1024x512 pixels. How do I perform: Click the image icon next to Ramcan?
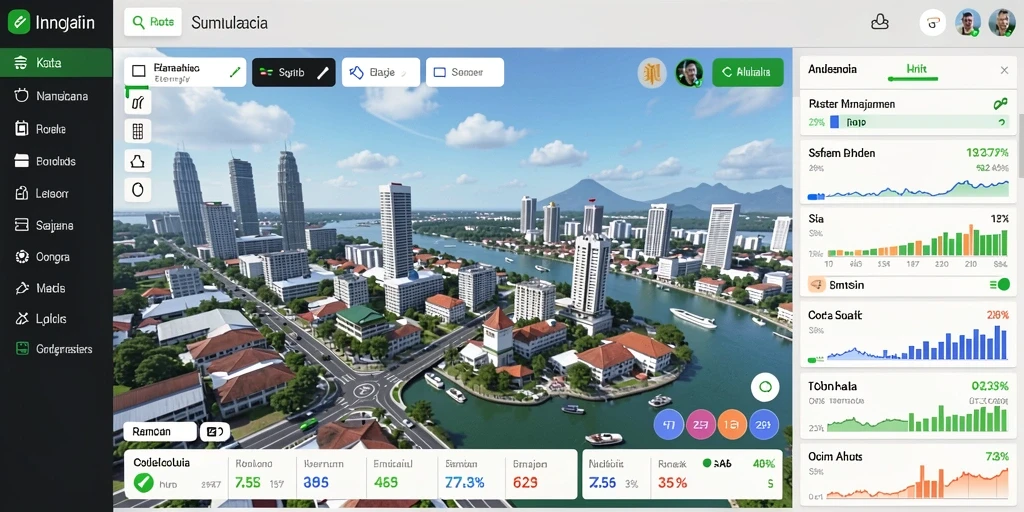215,432
